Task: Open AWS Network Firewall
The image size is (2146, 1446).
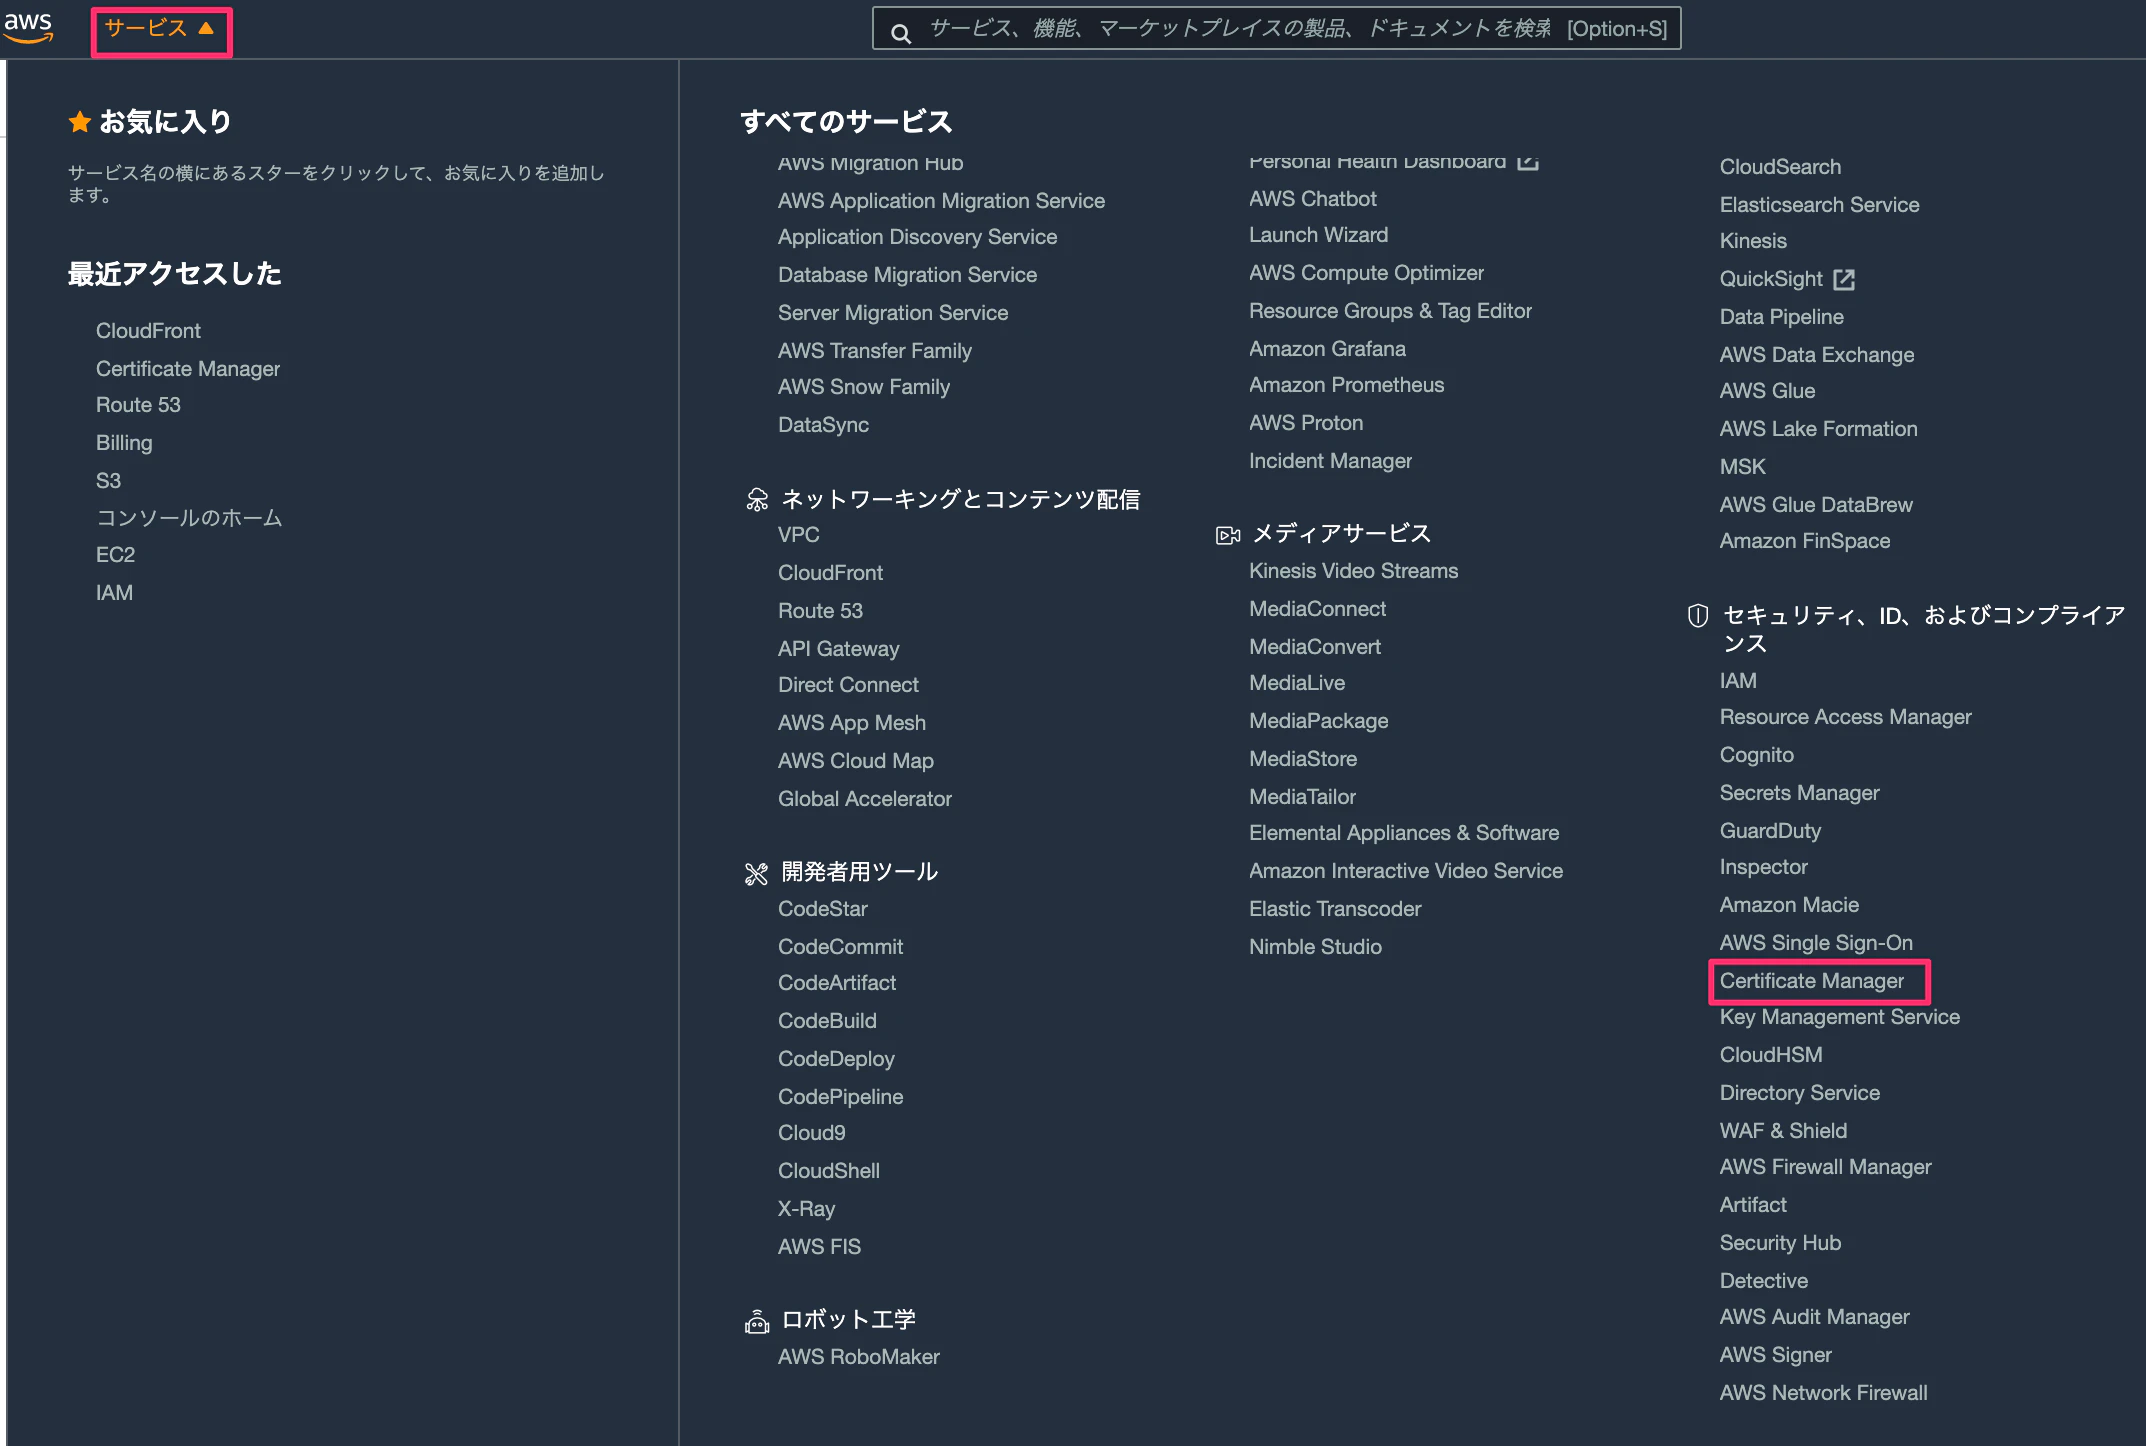Action: click(x=1823, y=1393)
